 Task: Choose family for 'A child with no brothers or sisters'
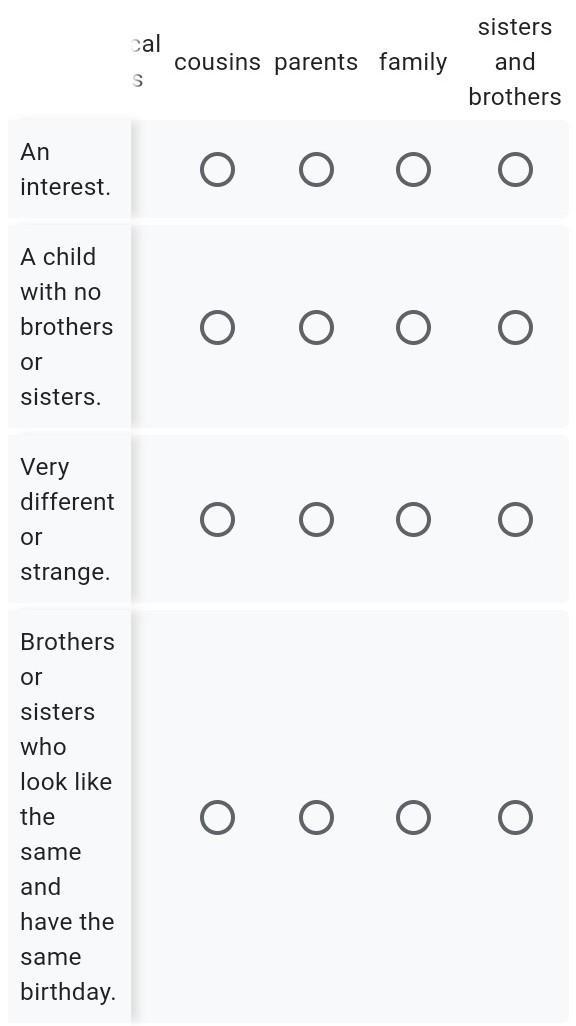[x=414, y=327]
